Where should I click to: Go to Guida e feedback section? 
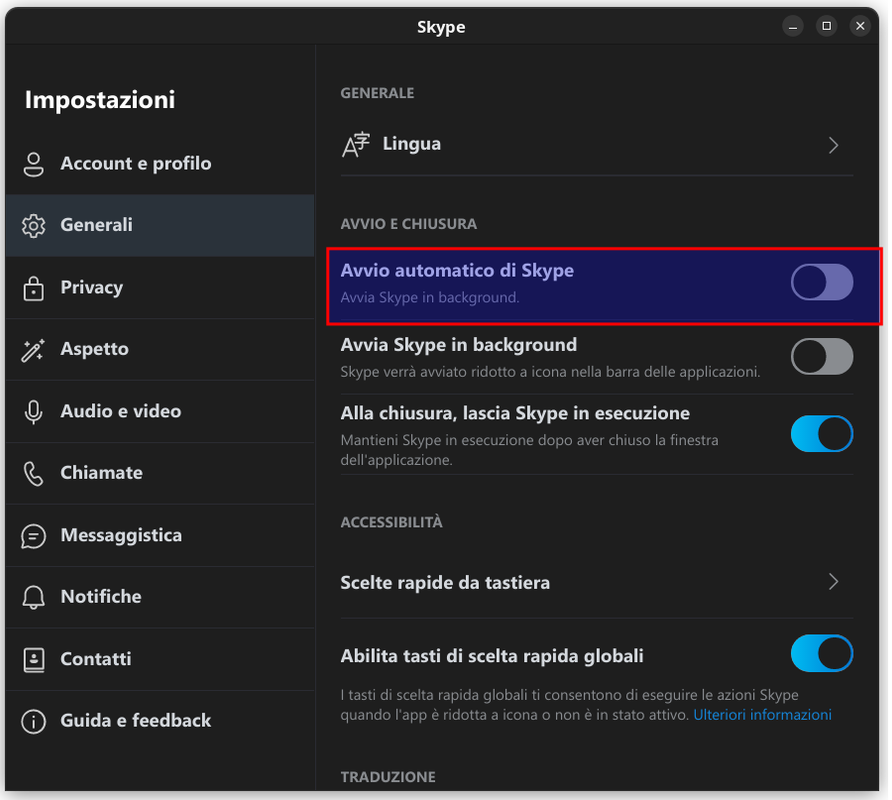(136, 721)
